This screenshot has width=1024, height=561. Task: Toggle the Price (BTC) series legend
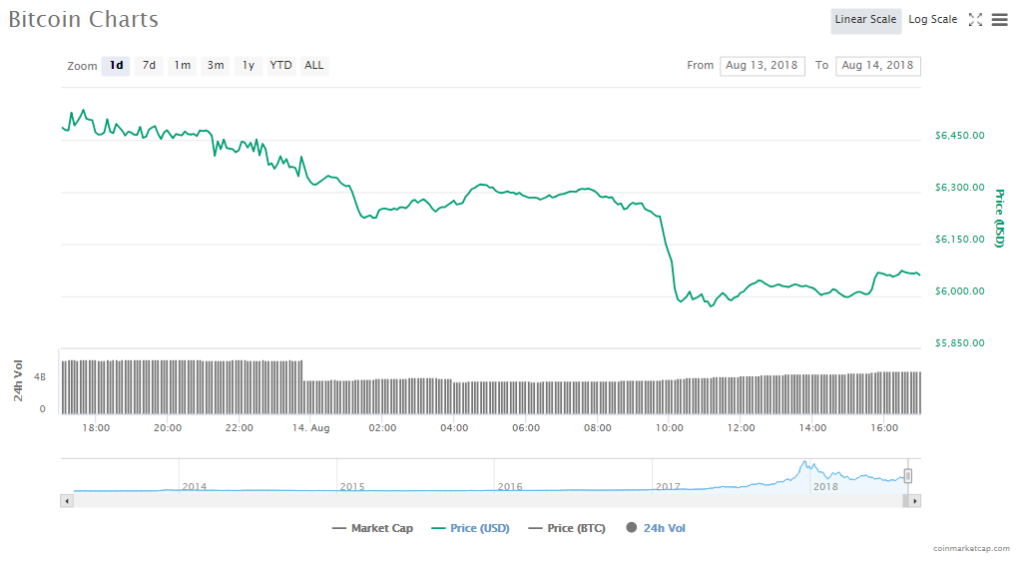566,528
